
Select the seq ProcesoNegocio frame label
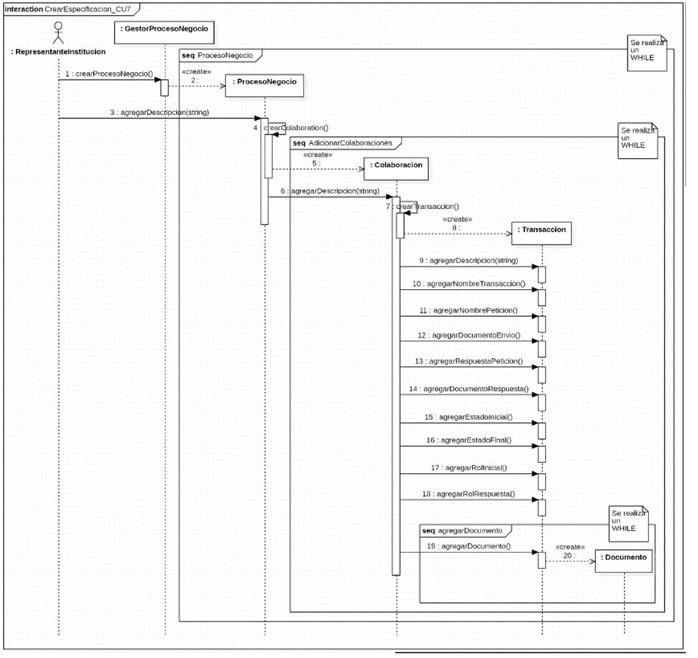(219, 54)
